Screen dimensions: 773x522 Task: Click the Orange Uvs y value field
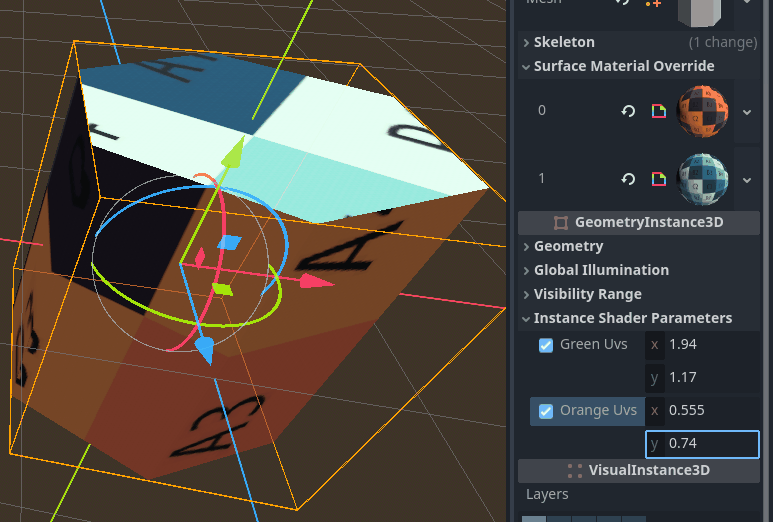pos(711,444)
